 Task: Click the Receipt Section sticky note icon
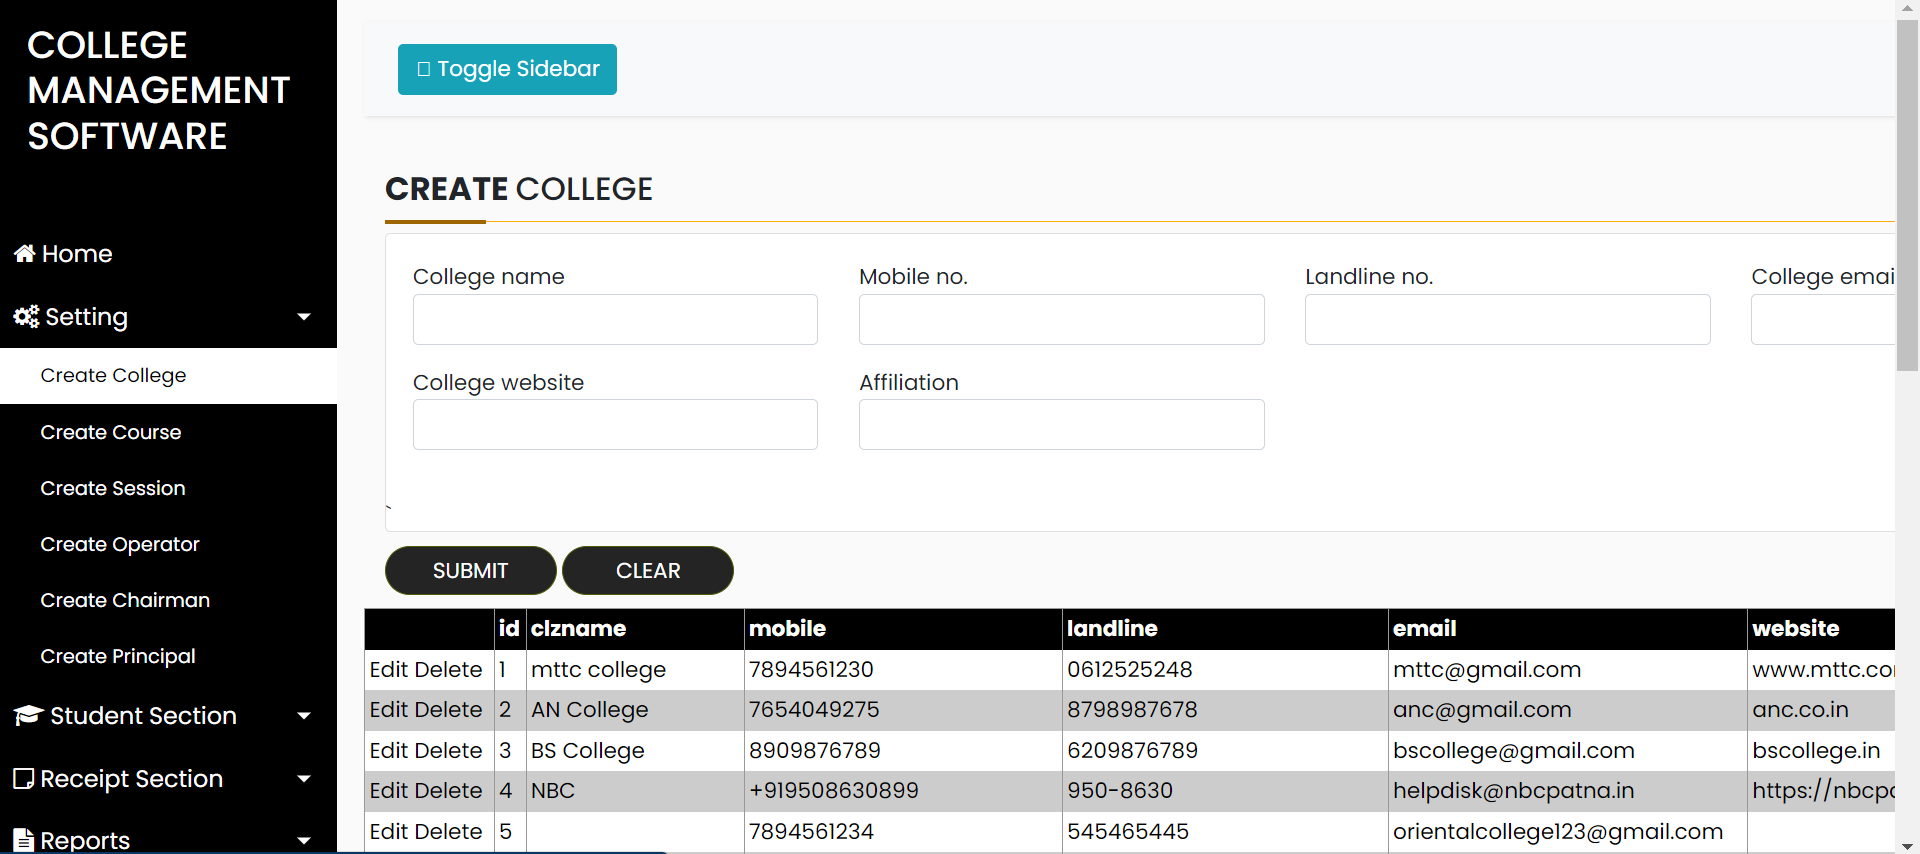pyautogui.click(x=24, y=779)
